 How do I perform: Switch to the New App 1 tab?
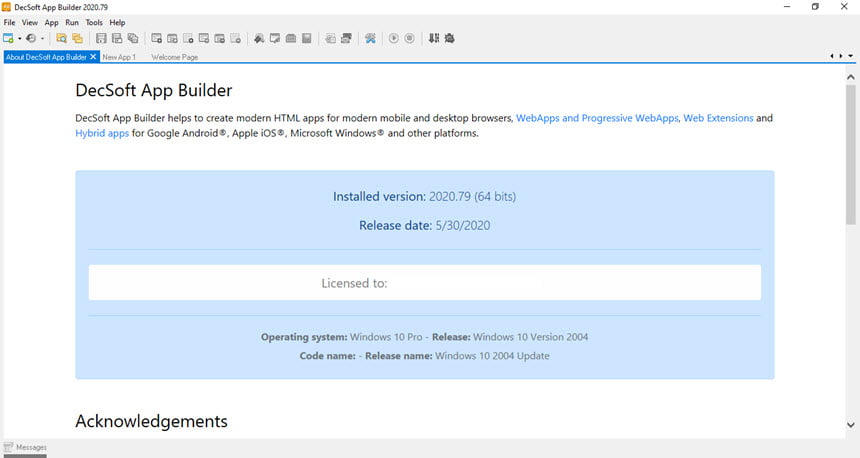click(x=119, y=57)
